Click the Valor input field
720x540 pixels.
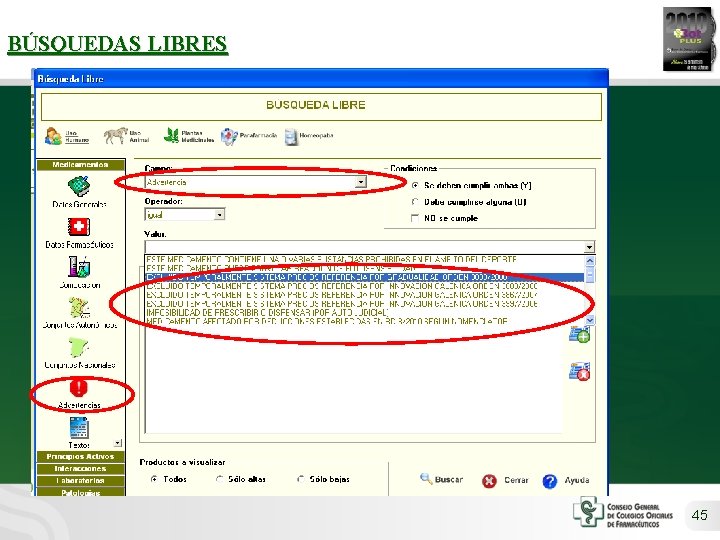pos(364,248)
